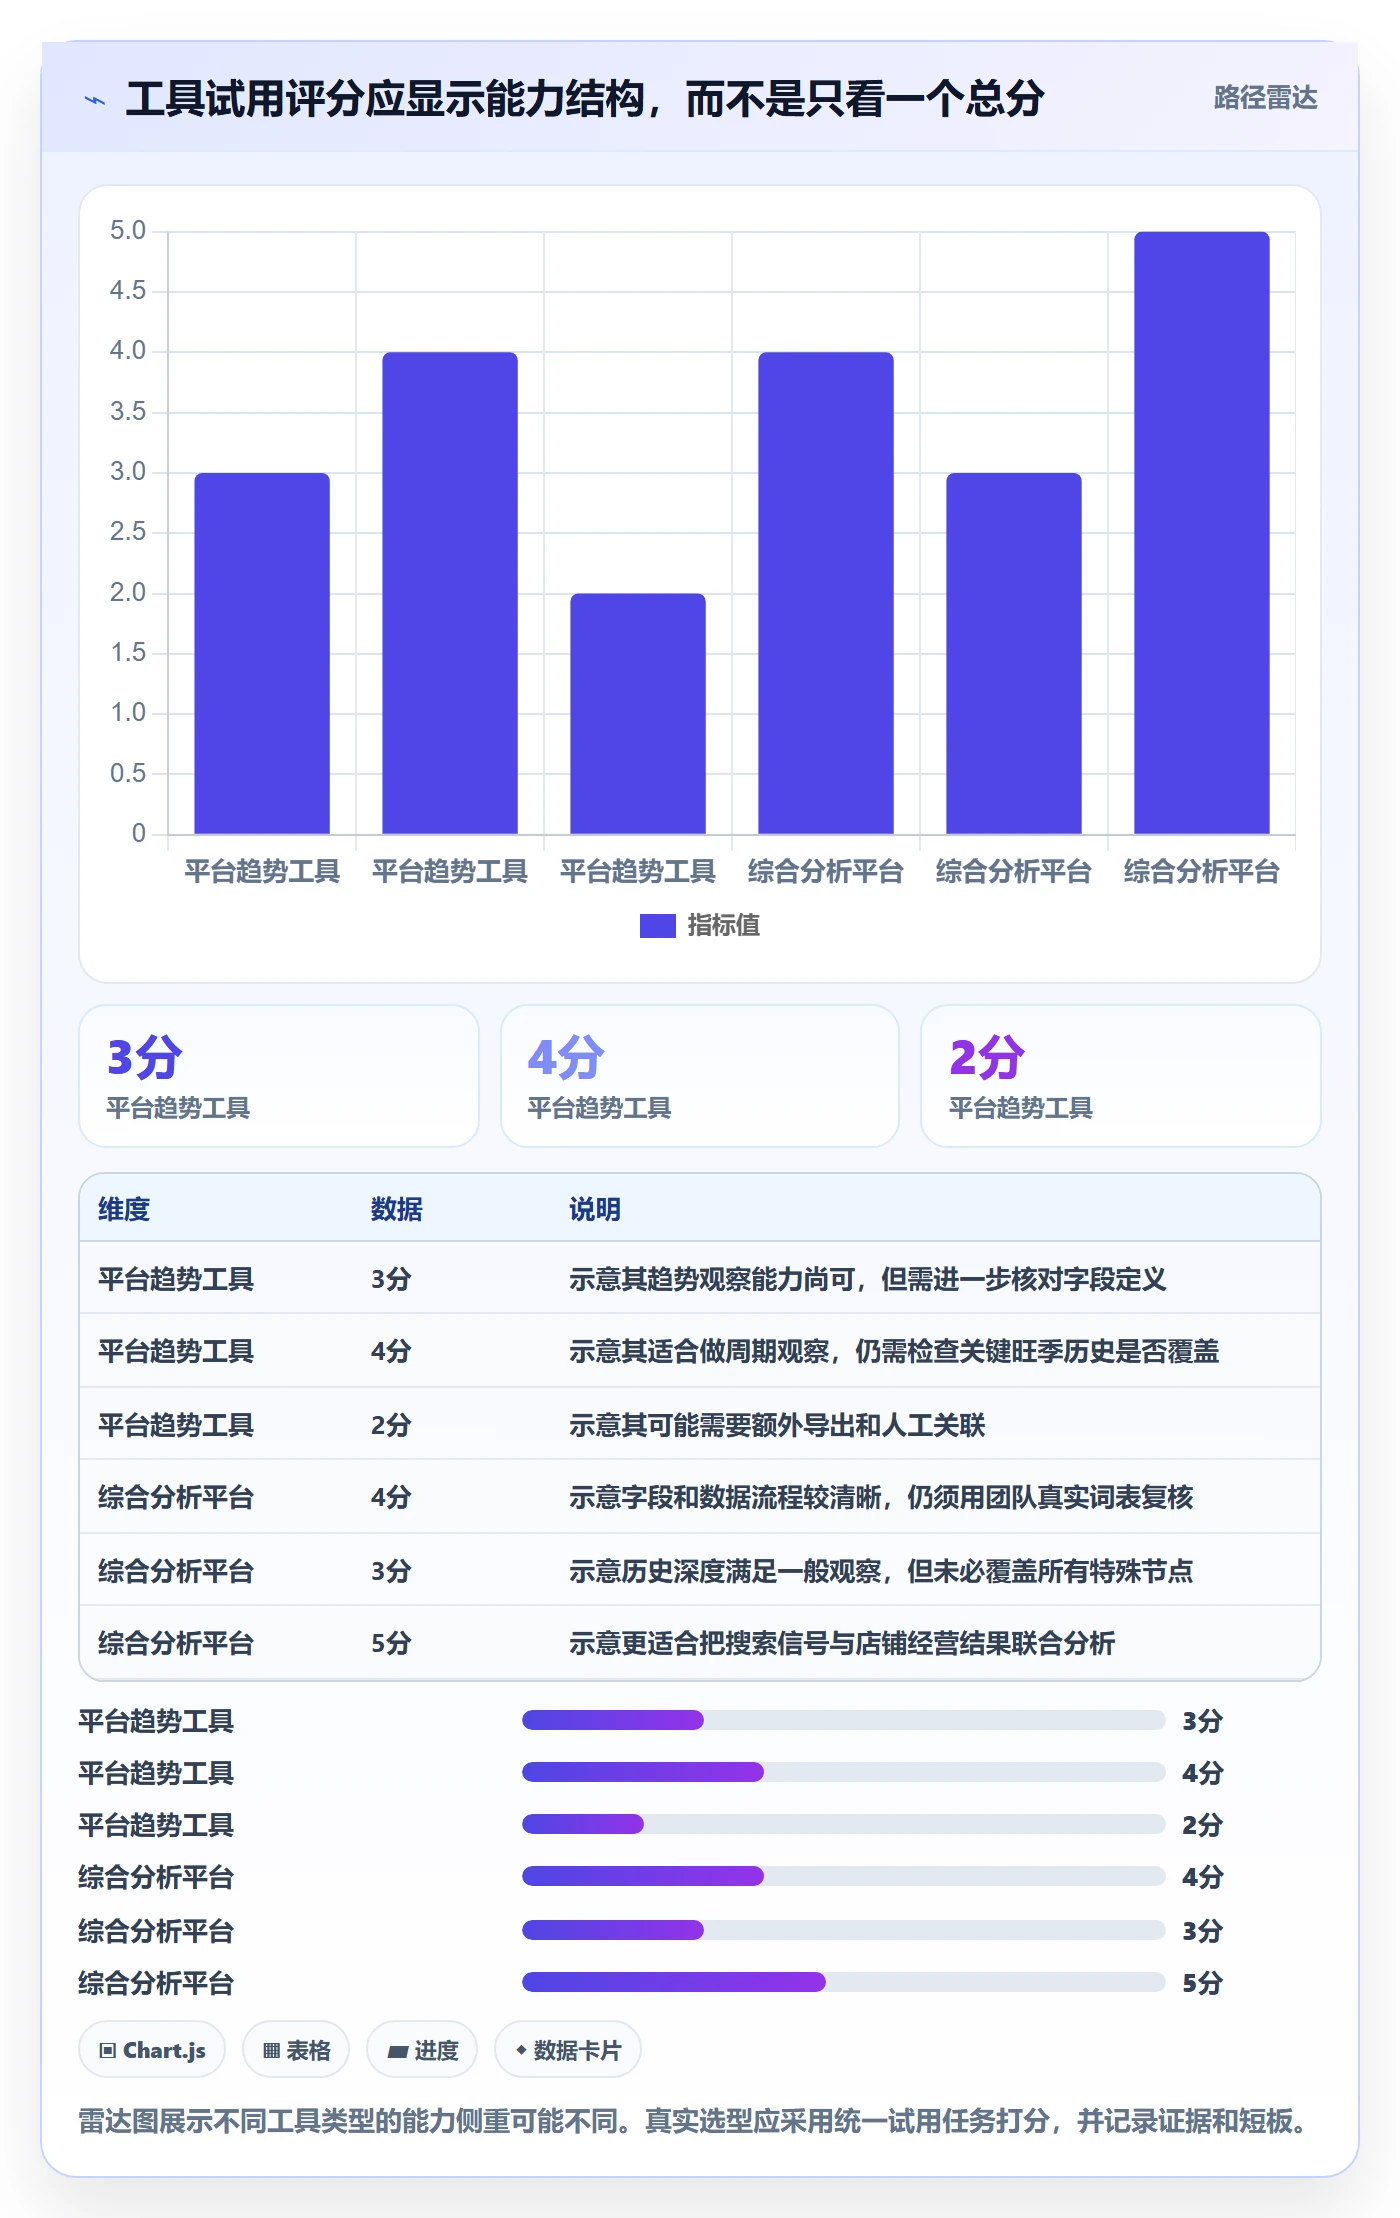Click the 2分 value in data card
The width and height of the screenshot is (1400, 2218).
[987, 1057]
